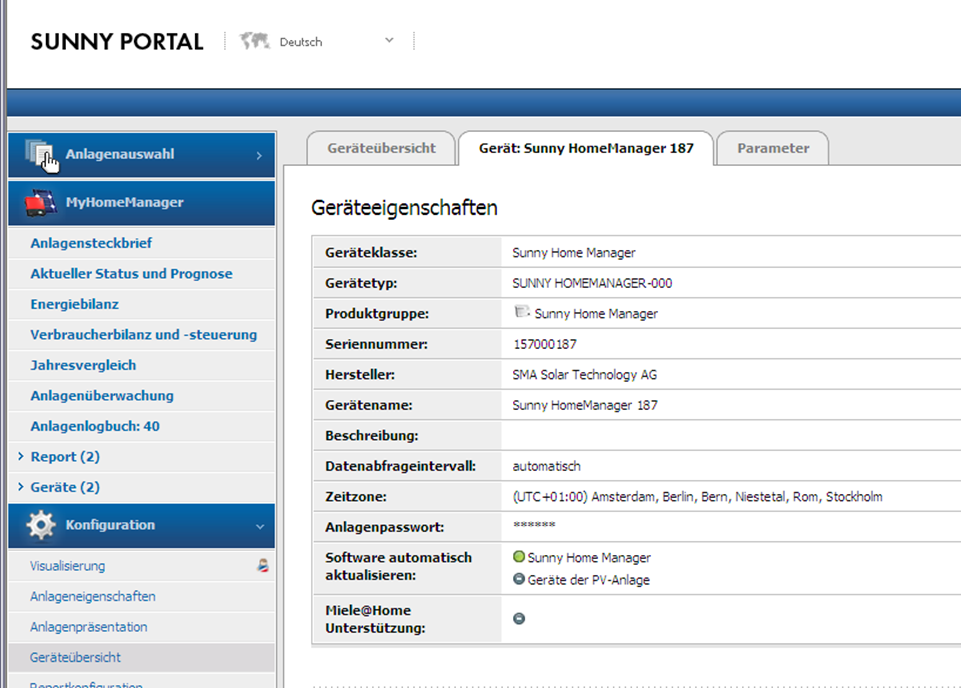961x688 pixels.
Task: Click the world map language icon
Action: pyautogui.click(x=255, y=41)
